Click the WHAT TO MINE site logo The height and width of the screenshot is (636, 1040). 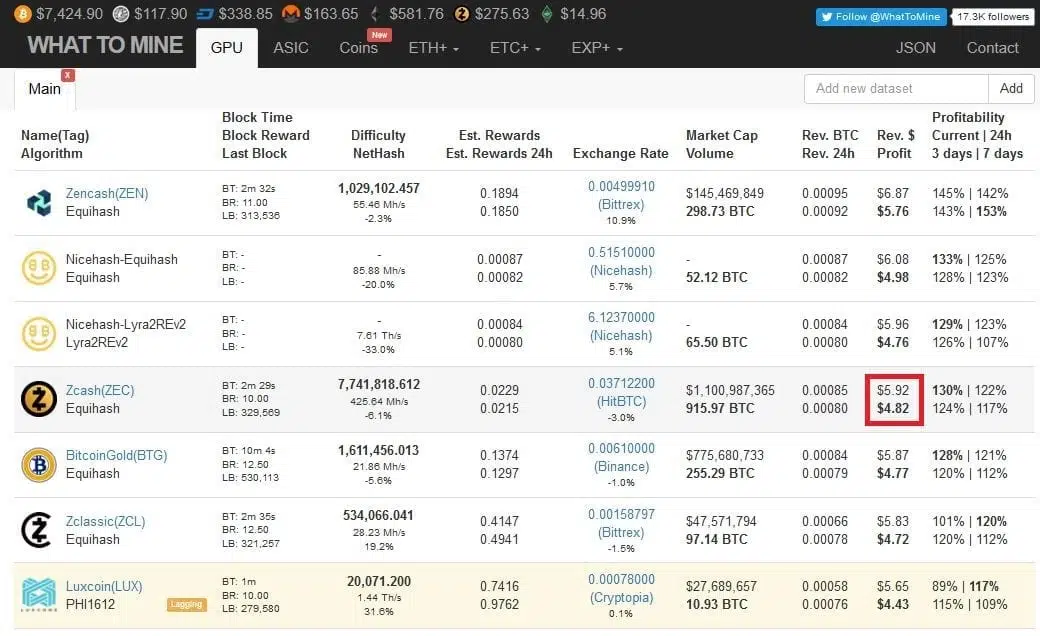(105, 44)
